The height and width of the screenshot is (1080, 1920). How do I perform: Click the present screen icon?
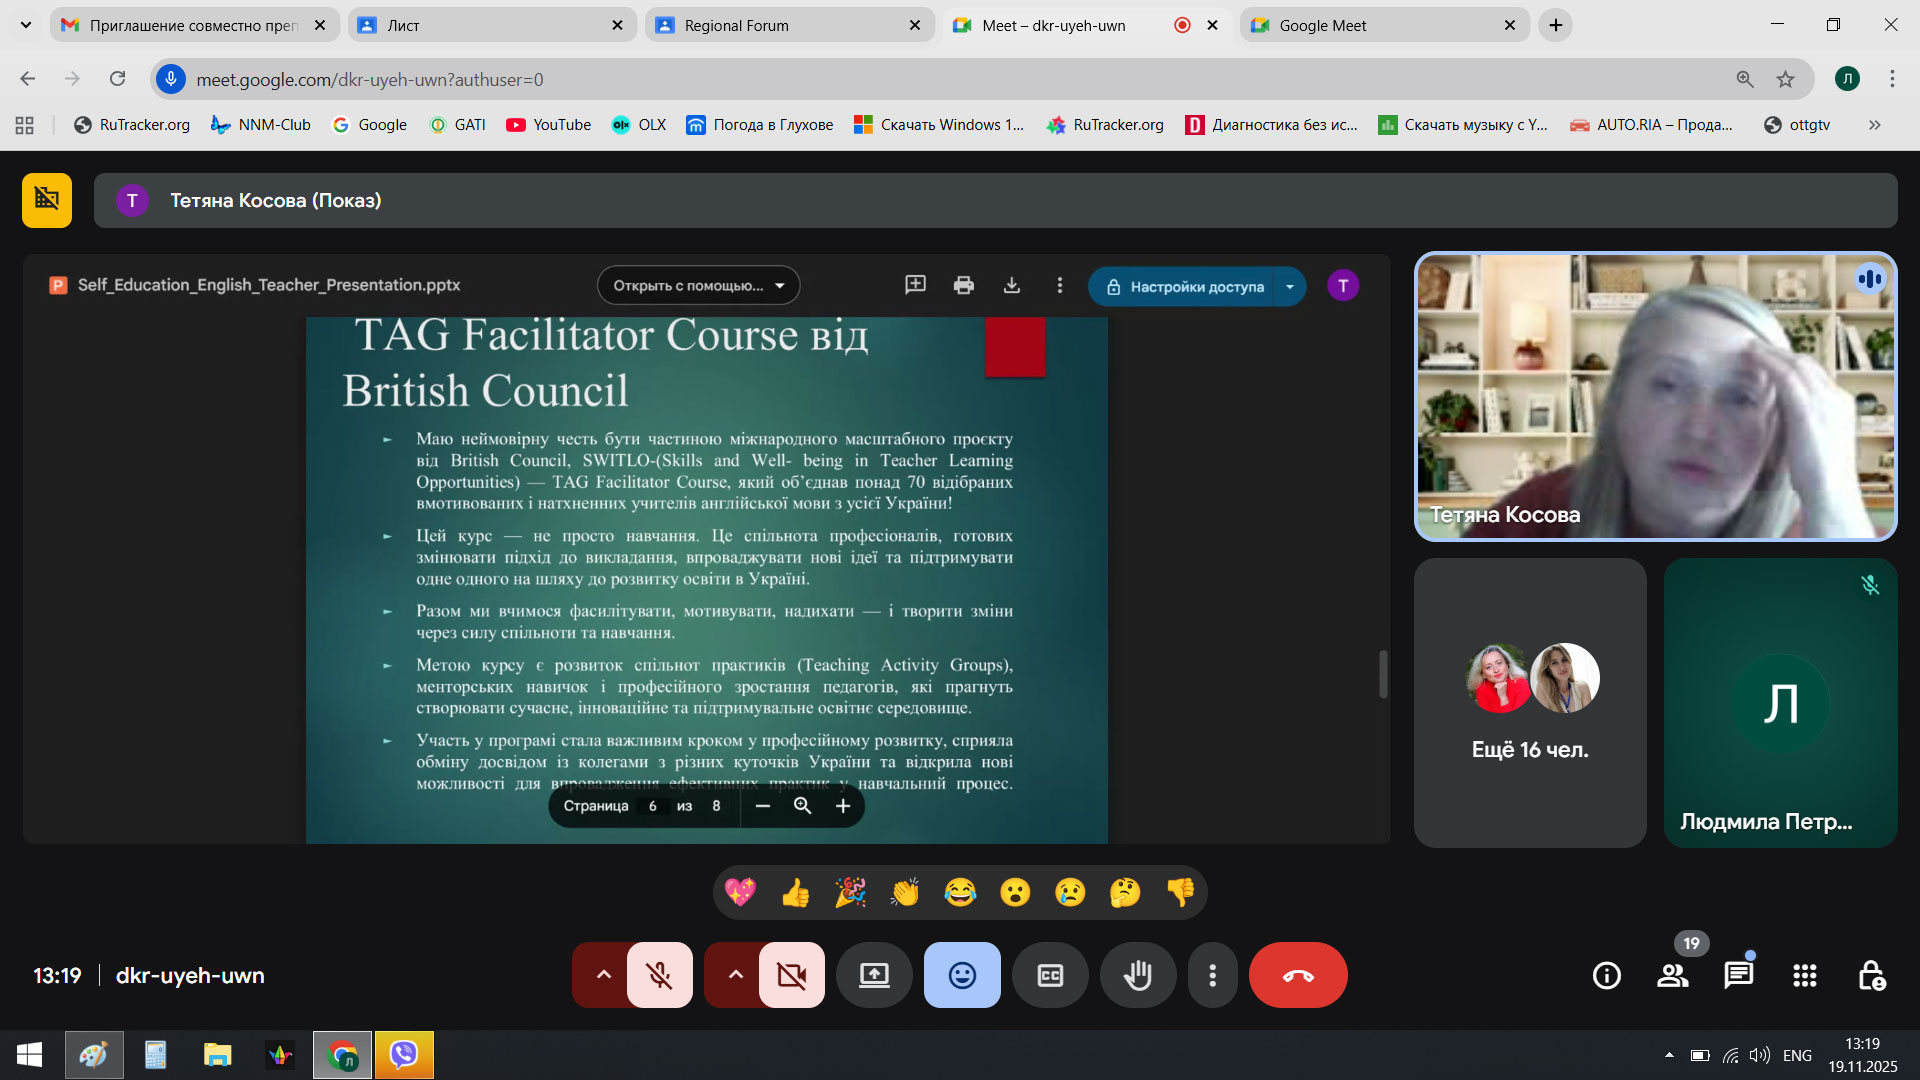click(x=874, y=975)
